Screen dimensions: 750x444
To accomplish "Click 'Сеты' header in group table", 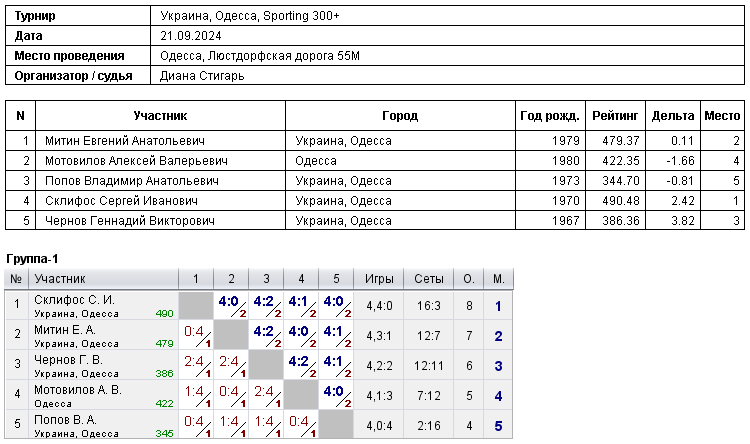I will point(429,279).
